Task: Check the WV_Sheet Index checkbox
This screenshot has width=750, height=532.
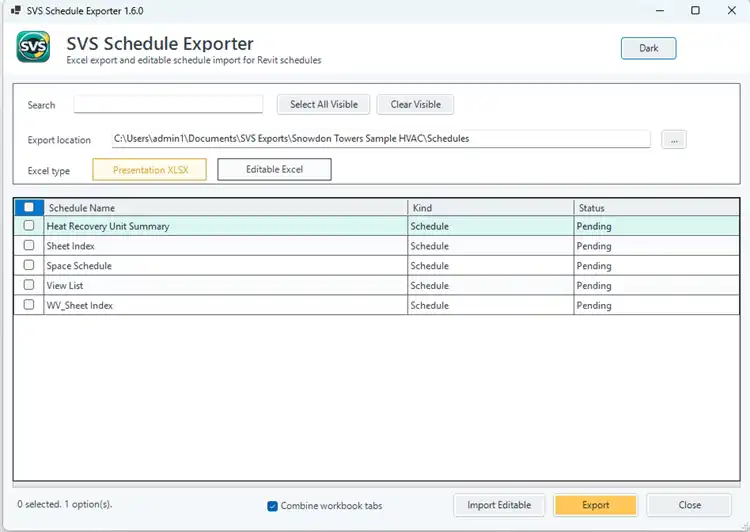Action: [x=29, y=305]
